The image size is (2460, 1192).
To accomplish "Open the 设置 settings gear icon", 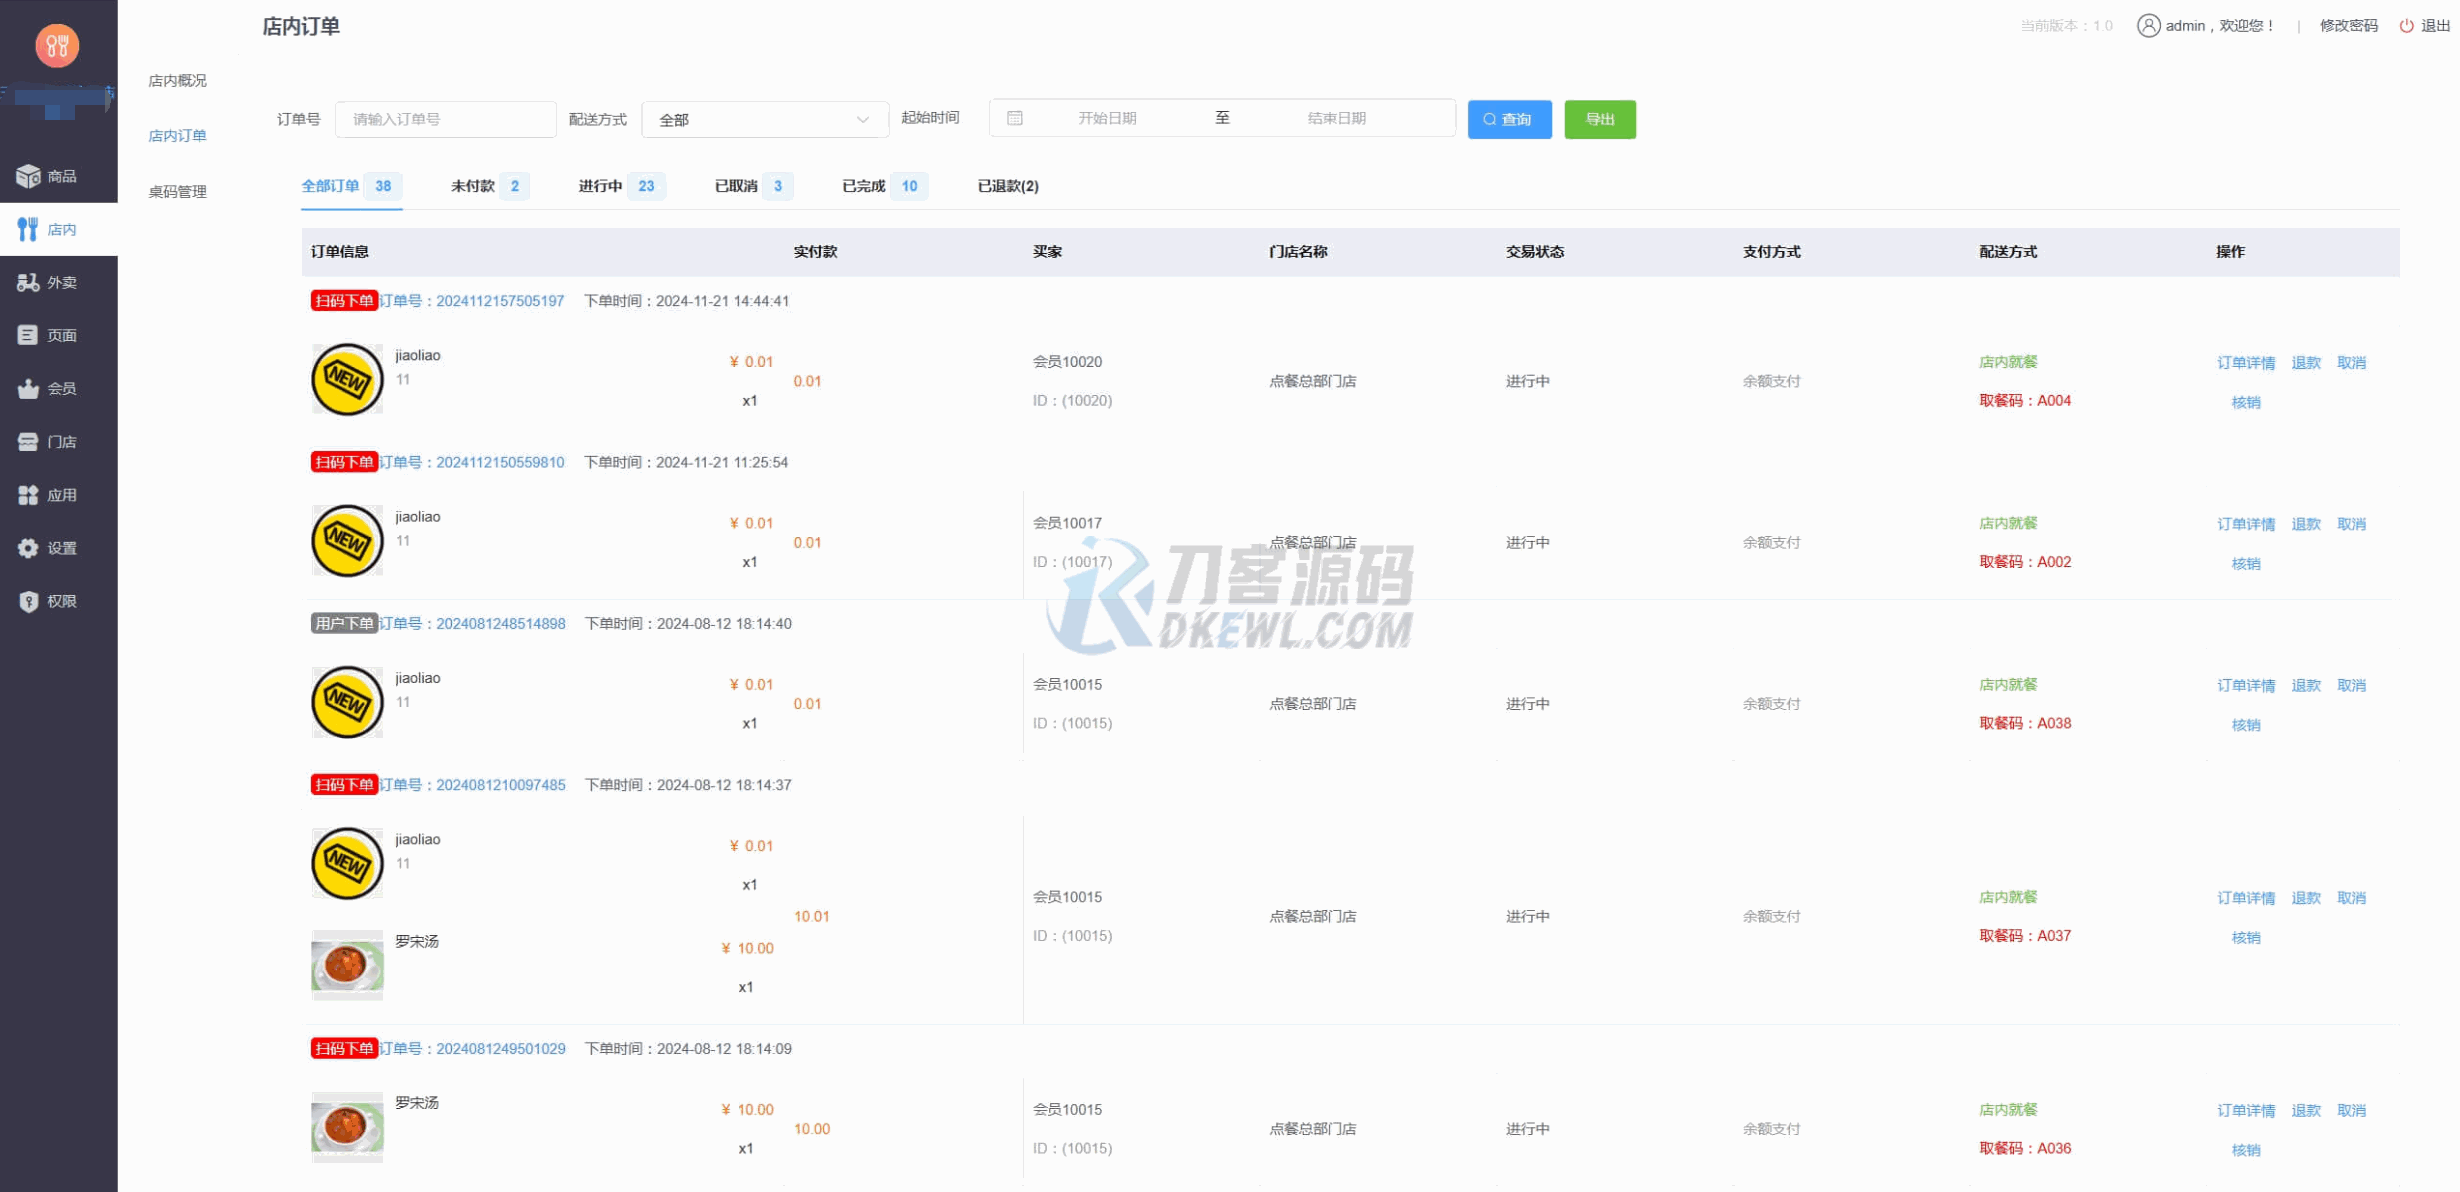I will 28,548.
